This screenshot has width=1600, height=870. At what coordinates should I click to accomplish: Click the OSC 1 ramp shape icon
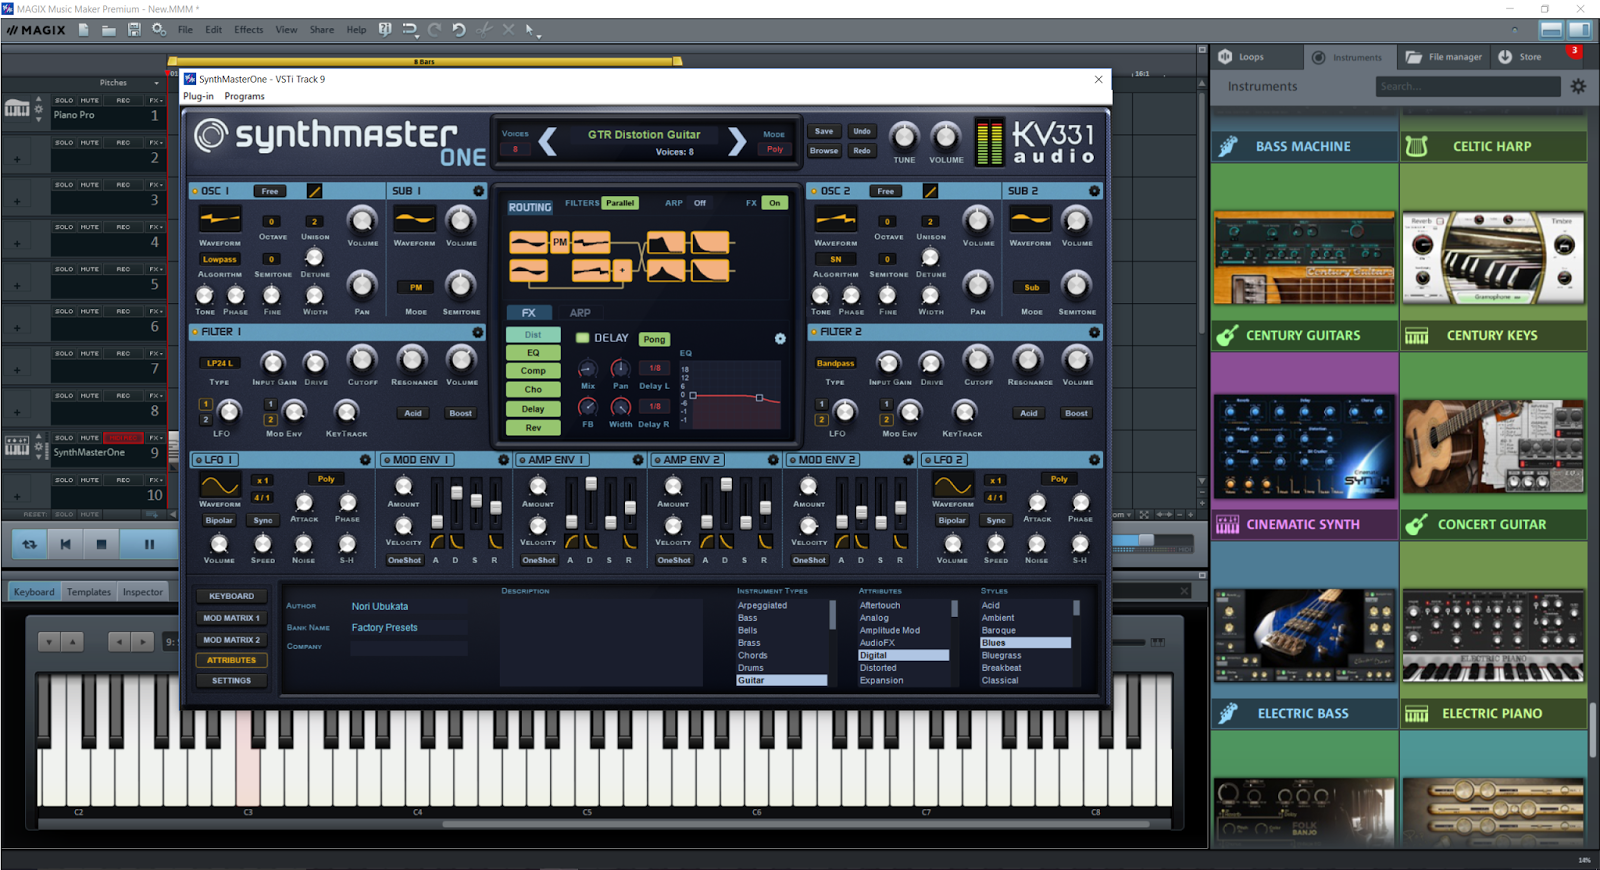tap(314, 191)
